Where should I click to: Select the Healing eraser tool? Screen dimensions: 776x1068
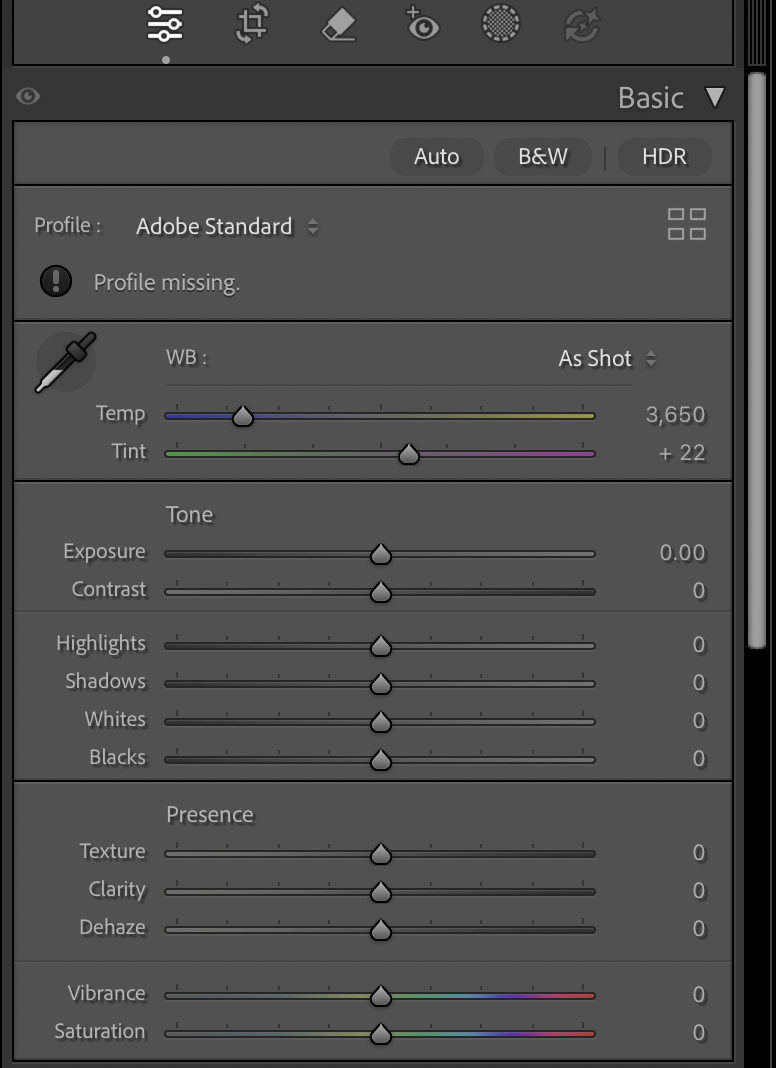[x=339, y=25]
